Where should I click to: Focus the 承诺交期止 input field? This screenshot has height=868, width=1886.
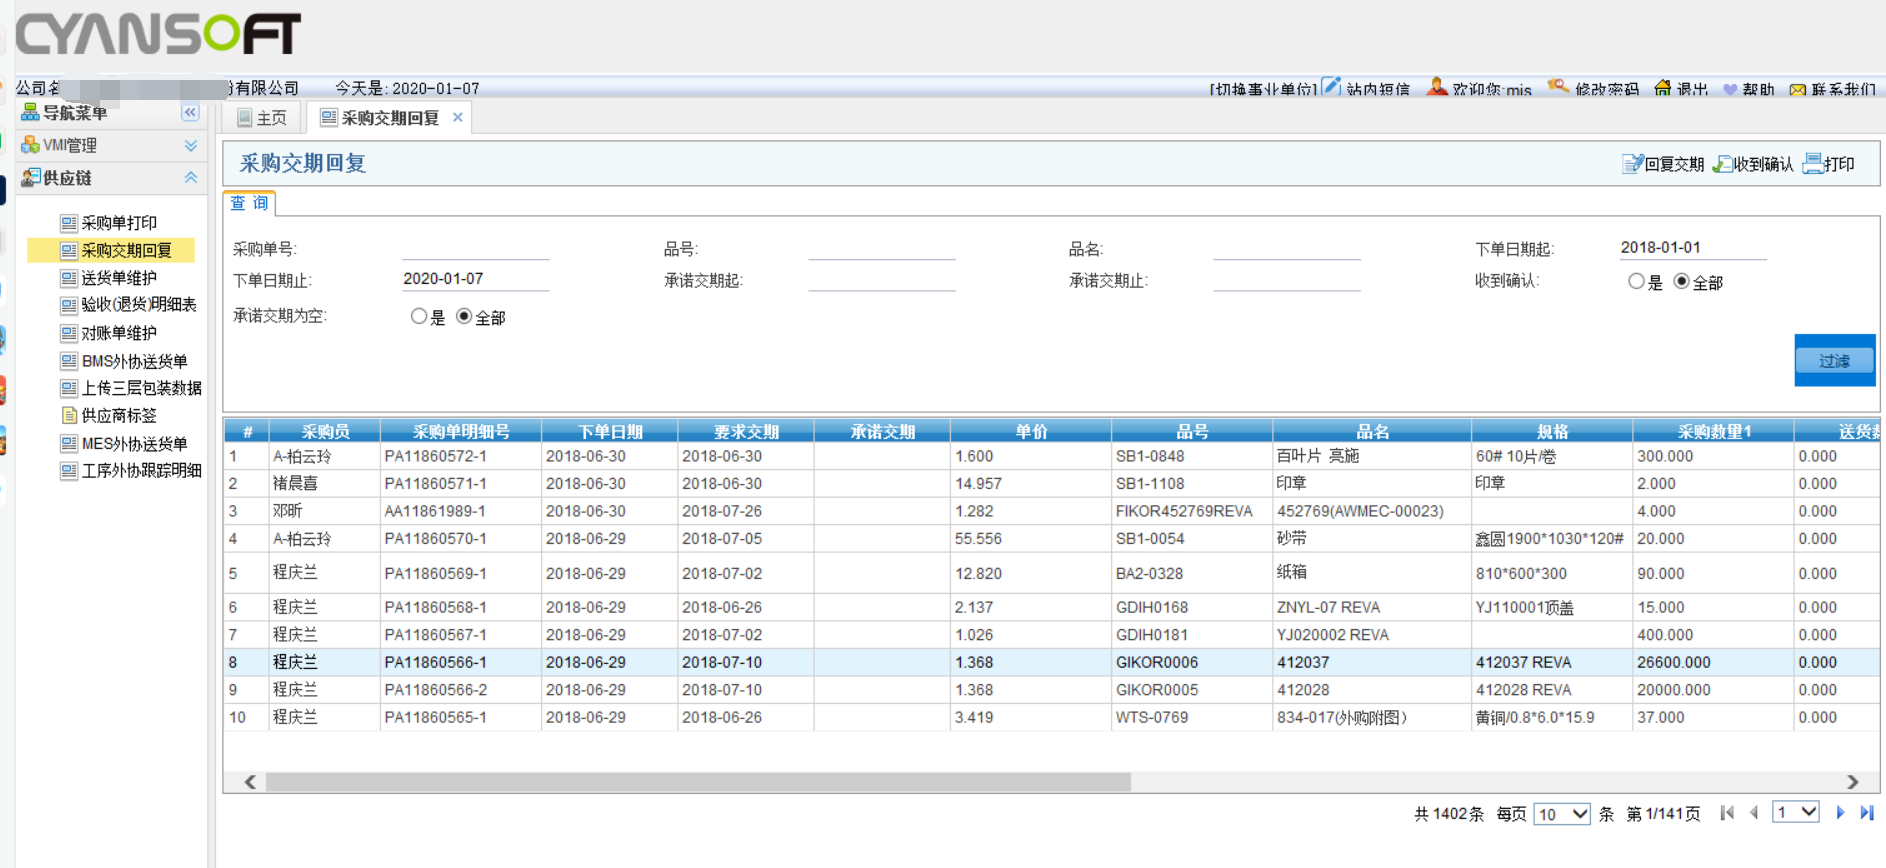coord(1286,279)
